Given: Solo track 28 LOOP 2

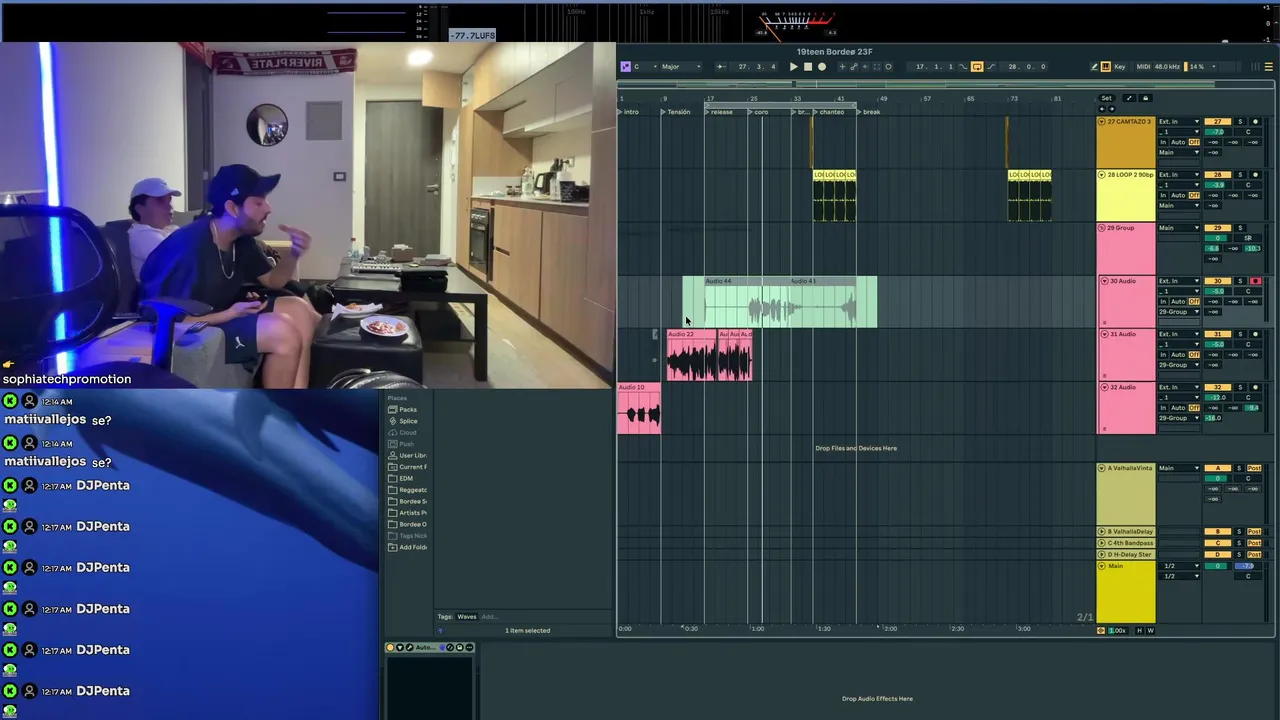Looking at the screenshot, I should [x=1241, y=175].
